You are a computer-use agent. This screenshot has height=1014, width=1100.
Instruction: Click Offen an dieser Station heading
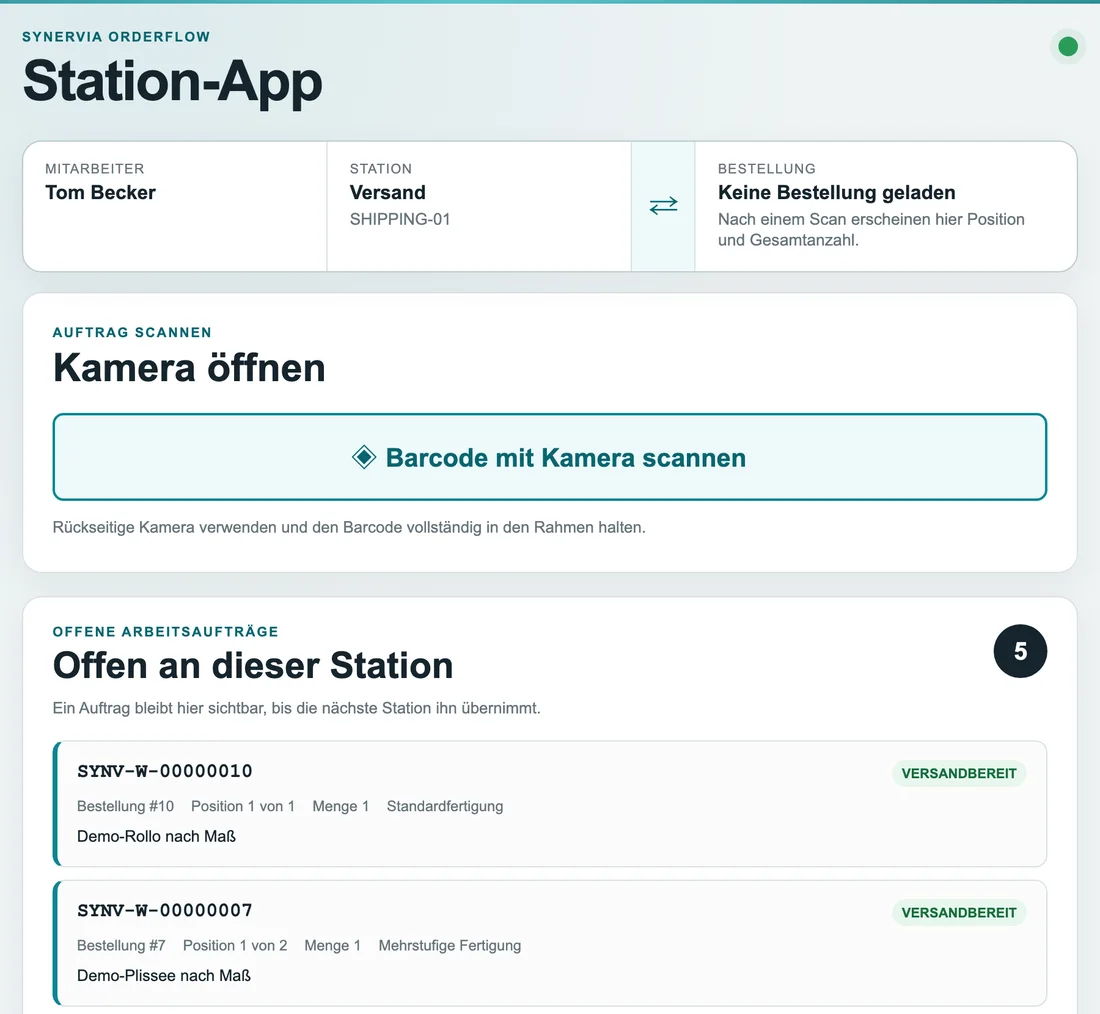click(253, 665)
